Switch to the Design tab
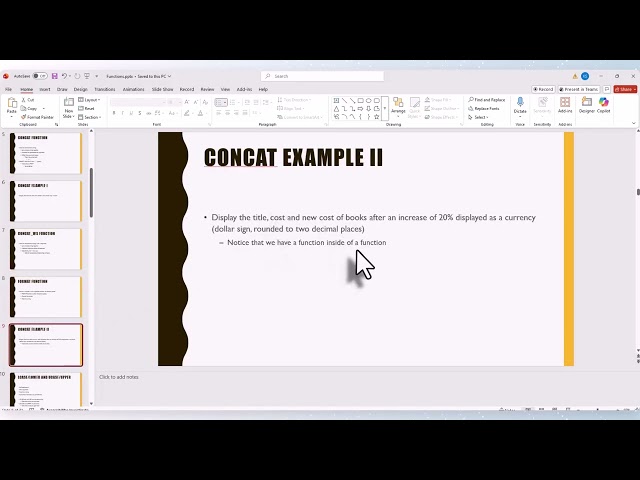The width and height of the screenshot is (640, 480). [80, 89]
